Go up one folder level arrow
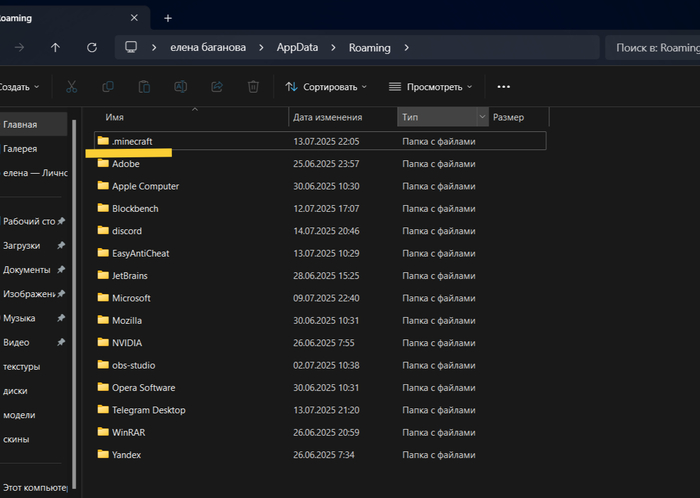 coord(55,47)
